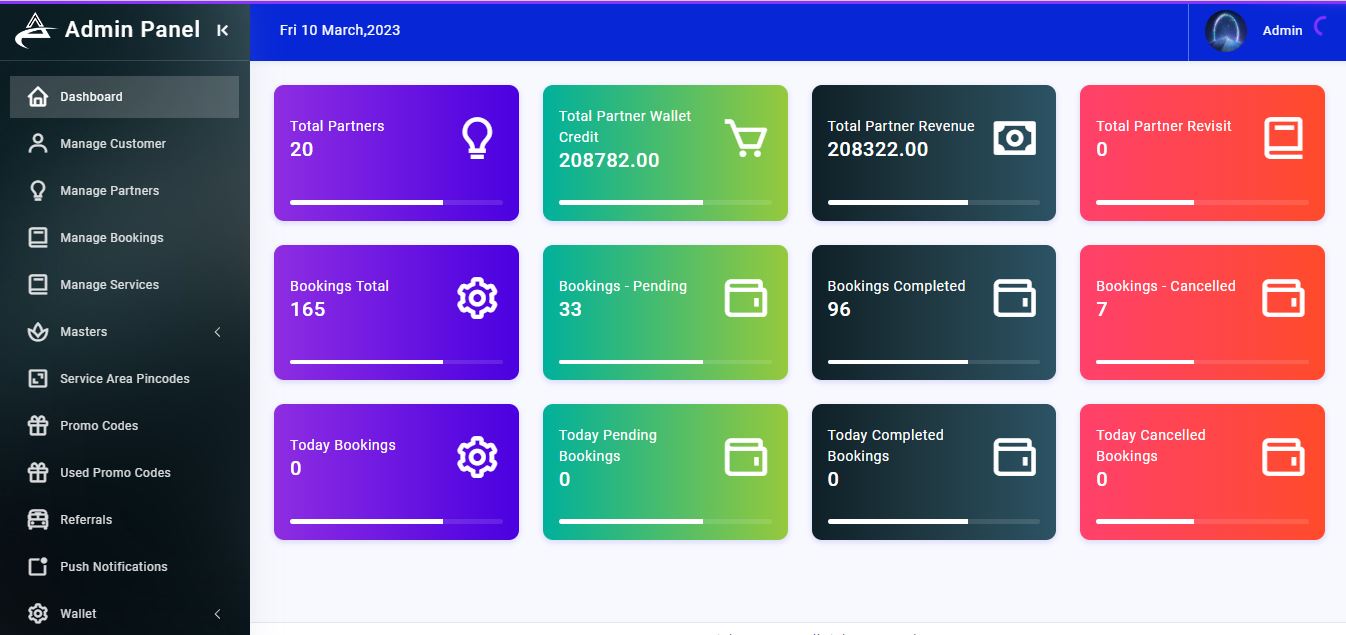This screenshot has width=1346, height=635.
Task: Click the Today Bookings label
Action: tap(343, 445)
